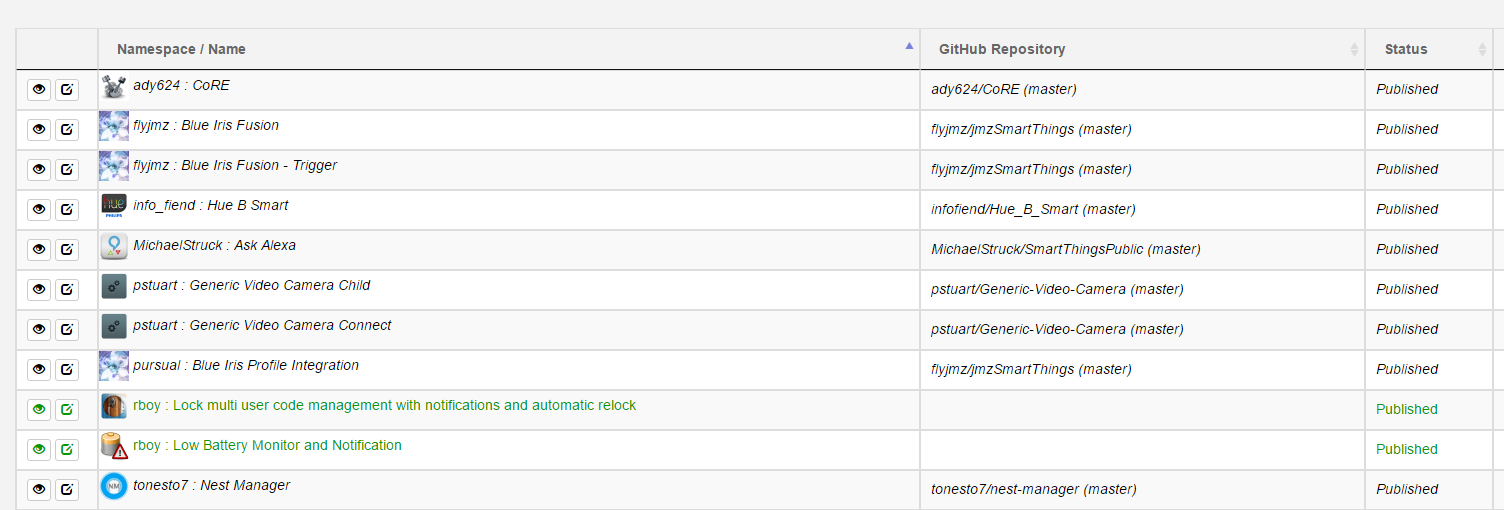Click the eye icon for Generic Video Camera Child

(39, 289)
